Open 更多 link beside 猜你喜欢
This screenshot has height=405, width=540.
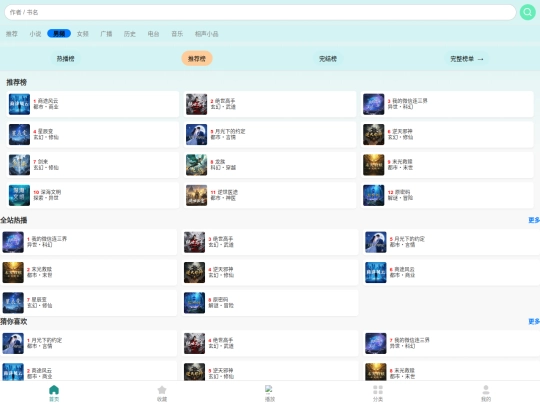[x=534, y=321]
